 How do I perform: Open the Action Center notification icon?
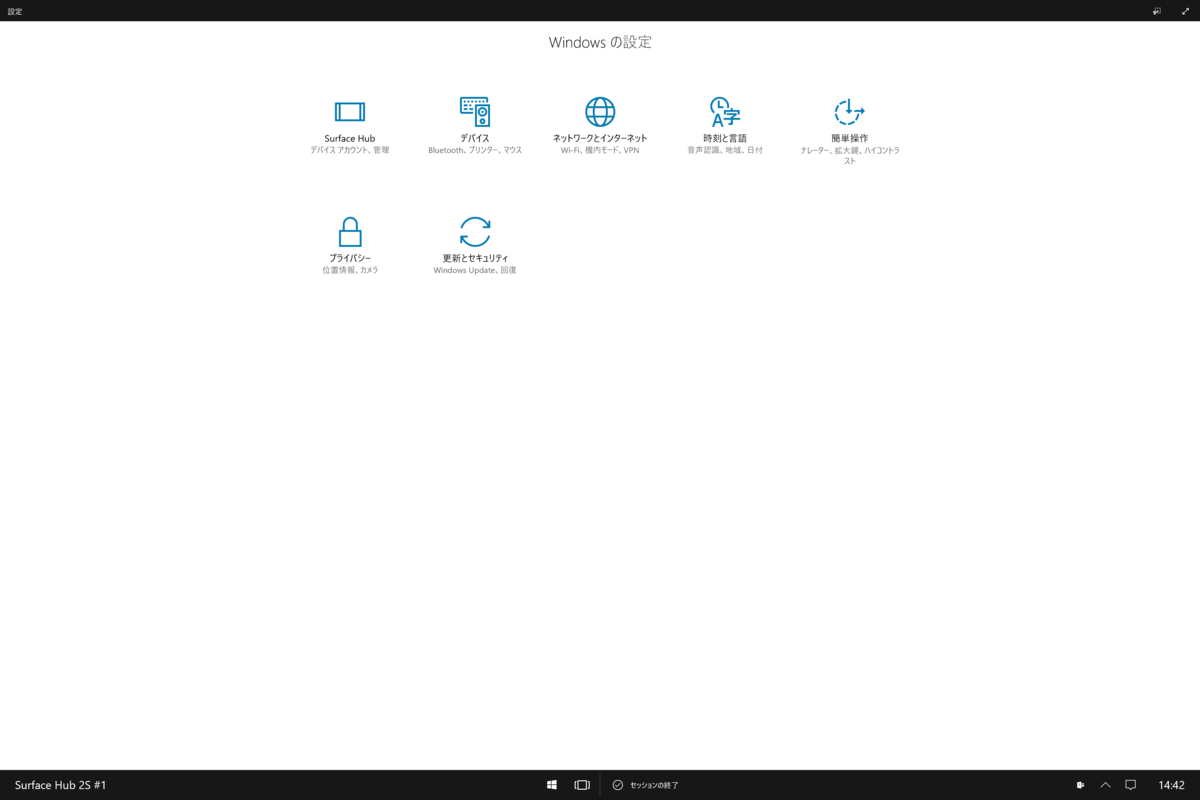(x=1131, y=785)
